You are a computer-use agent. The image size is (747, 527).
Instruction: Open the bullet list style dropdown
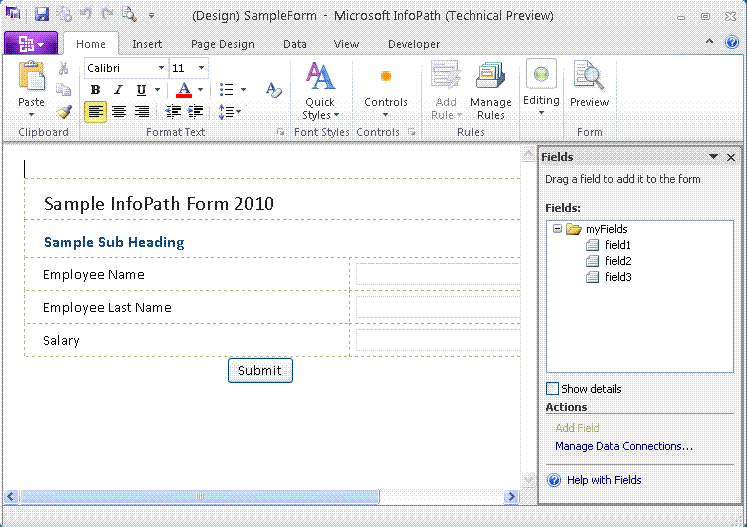click(x=243, y=90)
